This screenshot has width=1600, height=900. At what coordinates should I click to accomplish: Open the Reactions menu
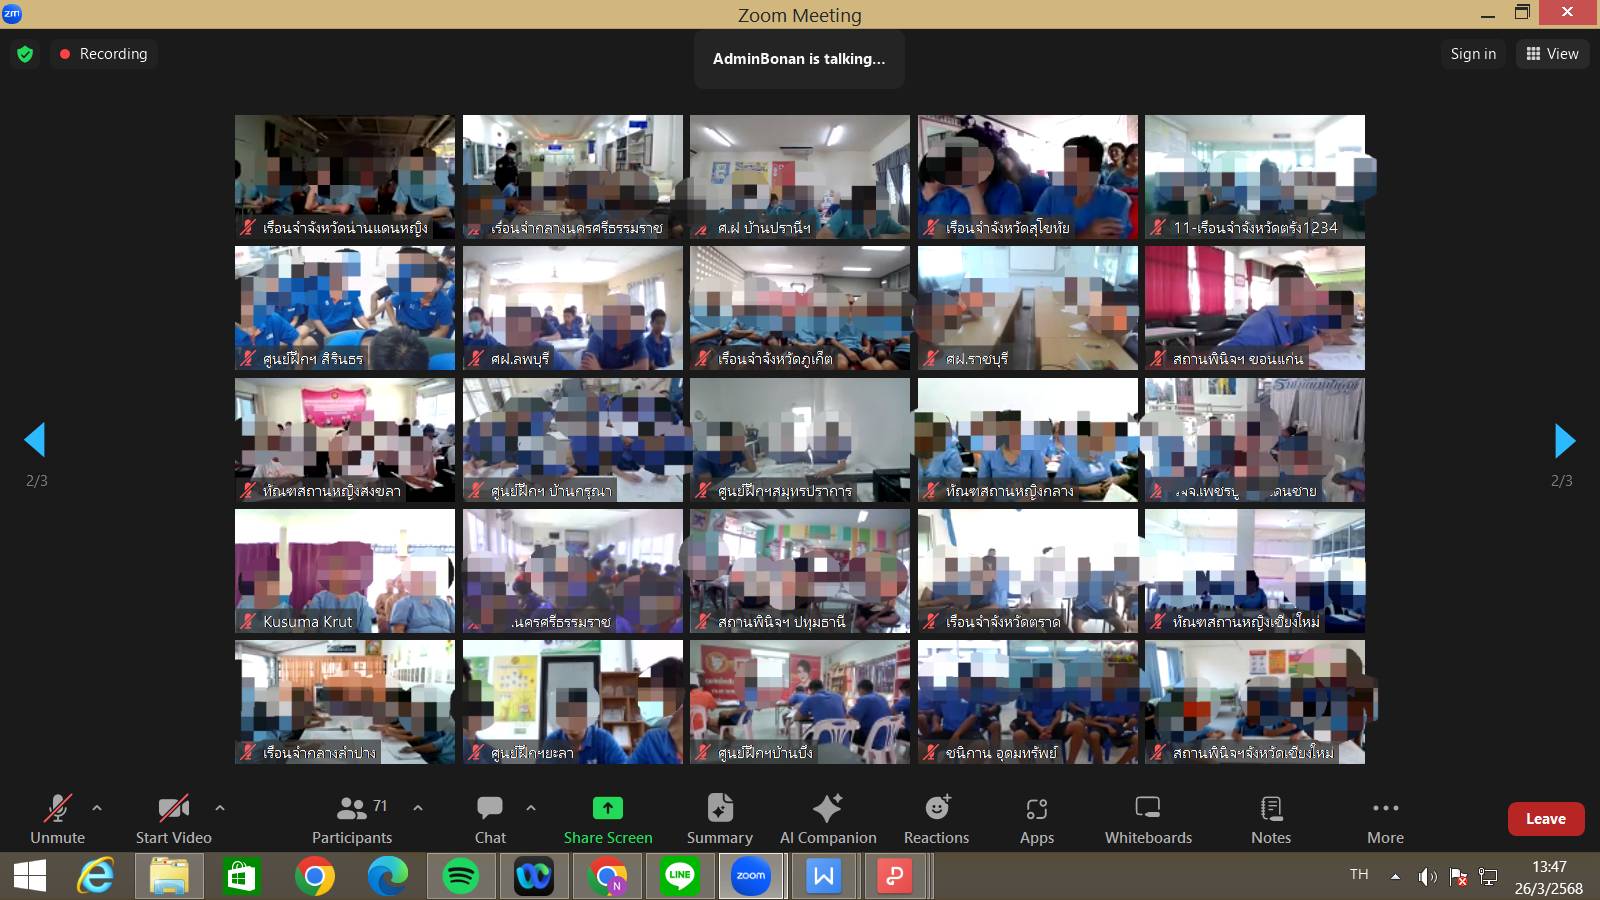[x=936, y=819]
